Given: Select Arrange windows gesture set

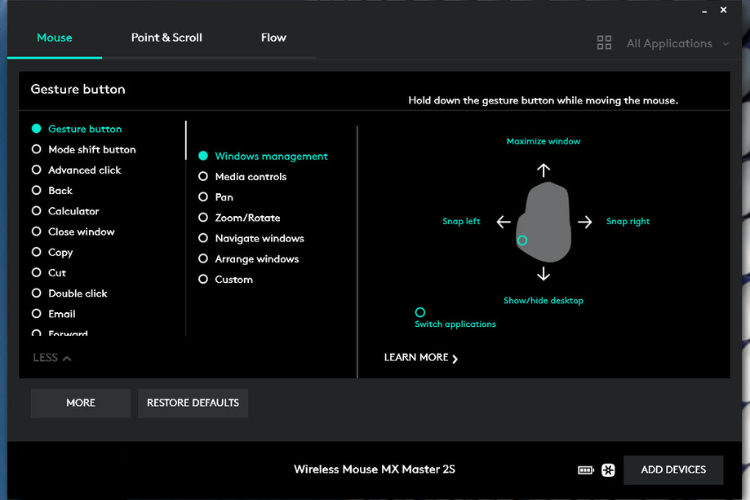Looking at the screenshot, I should click(x=249, y=259).
